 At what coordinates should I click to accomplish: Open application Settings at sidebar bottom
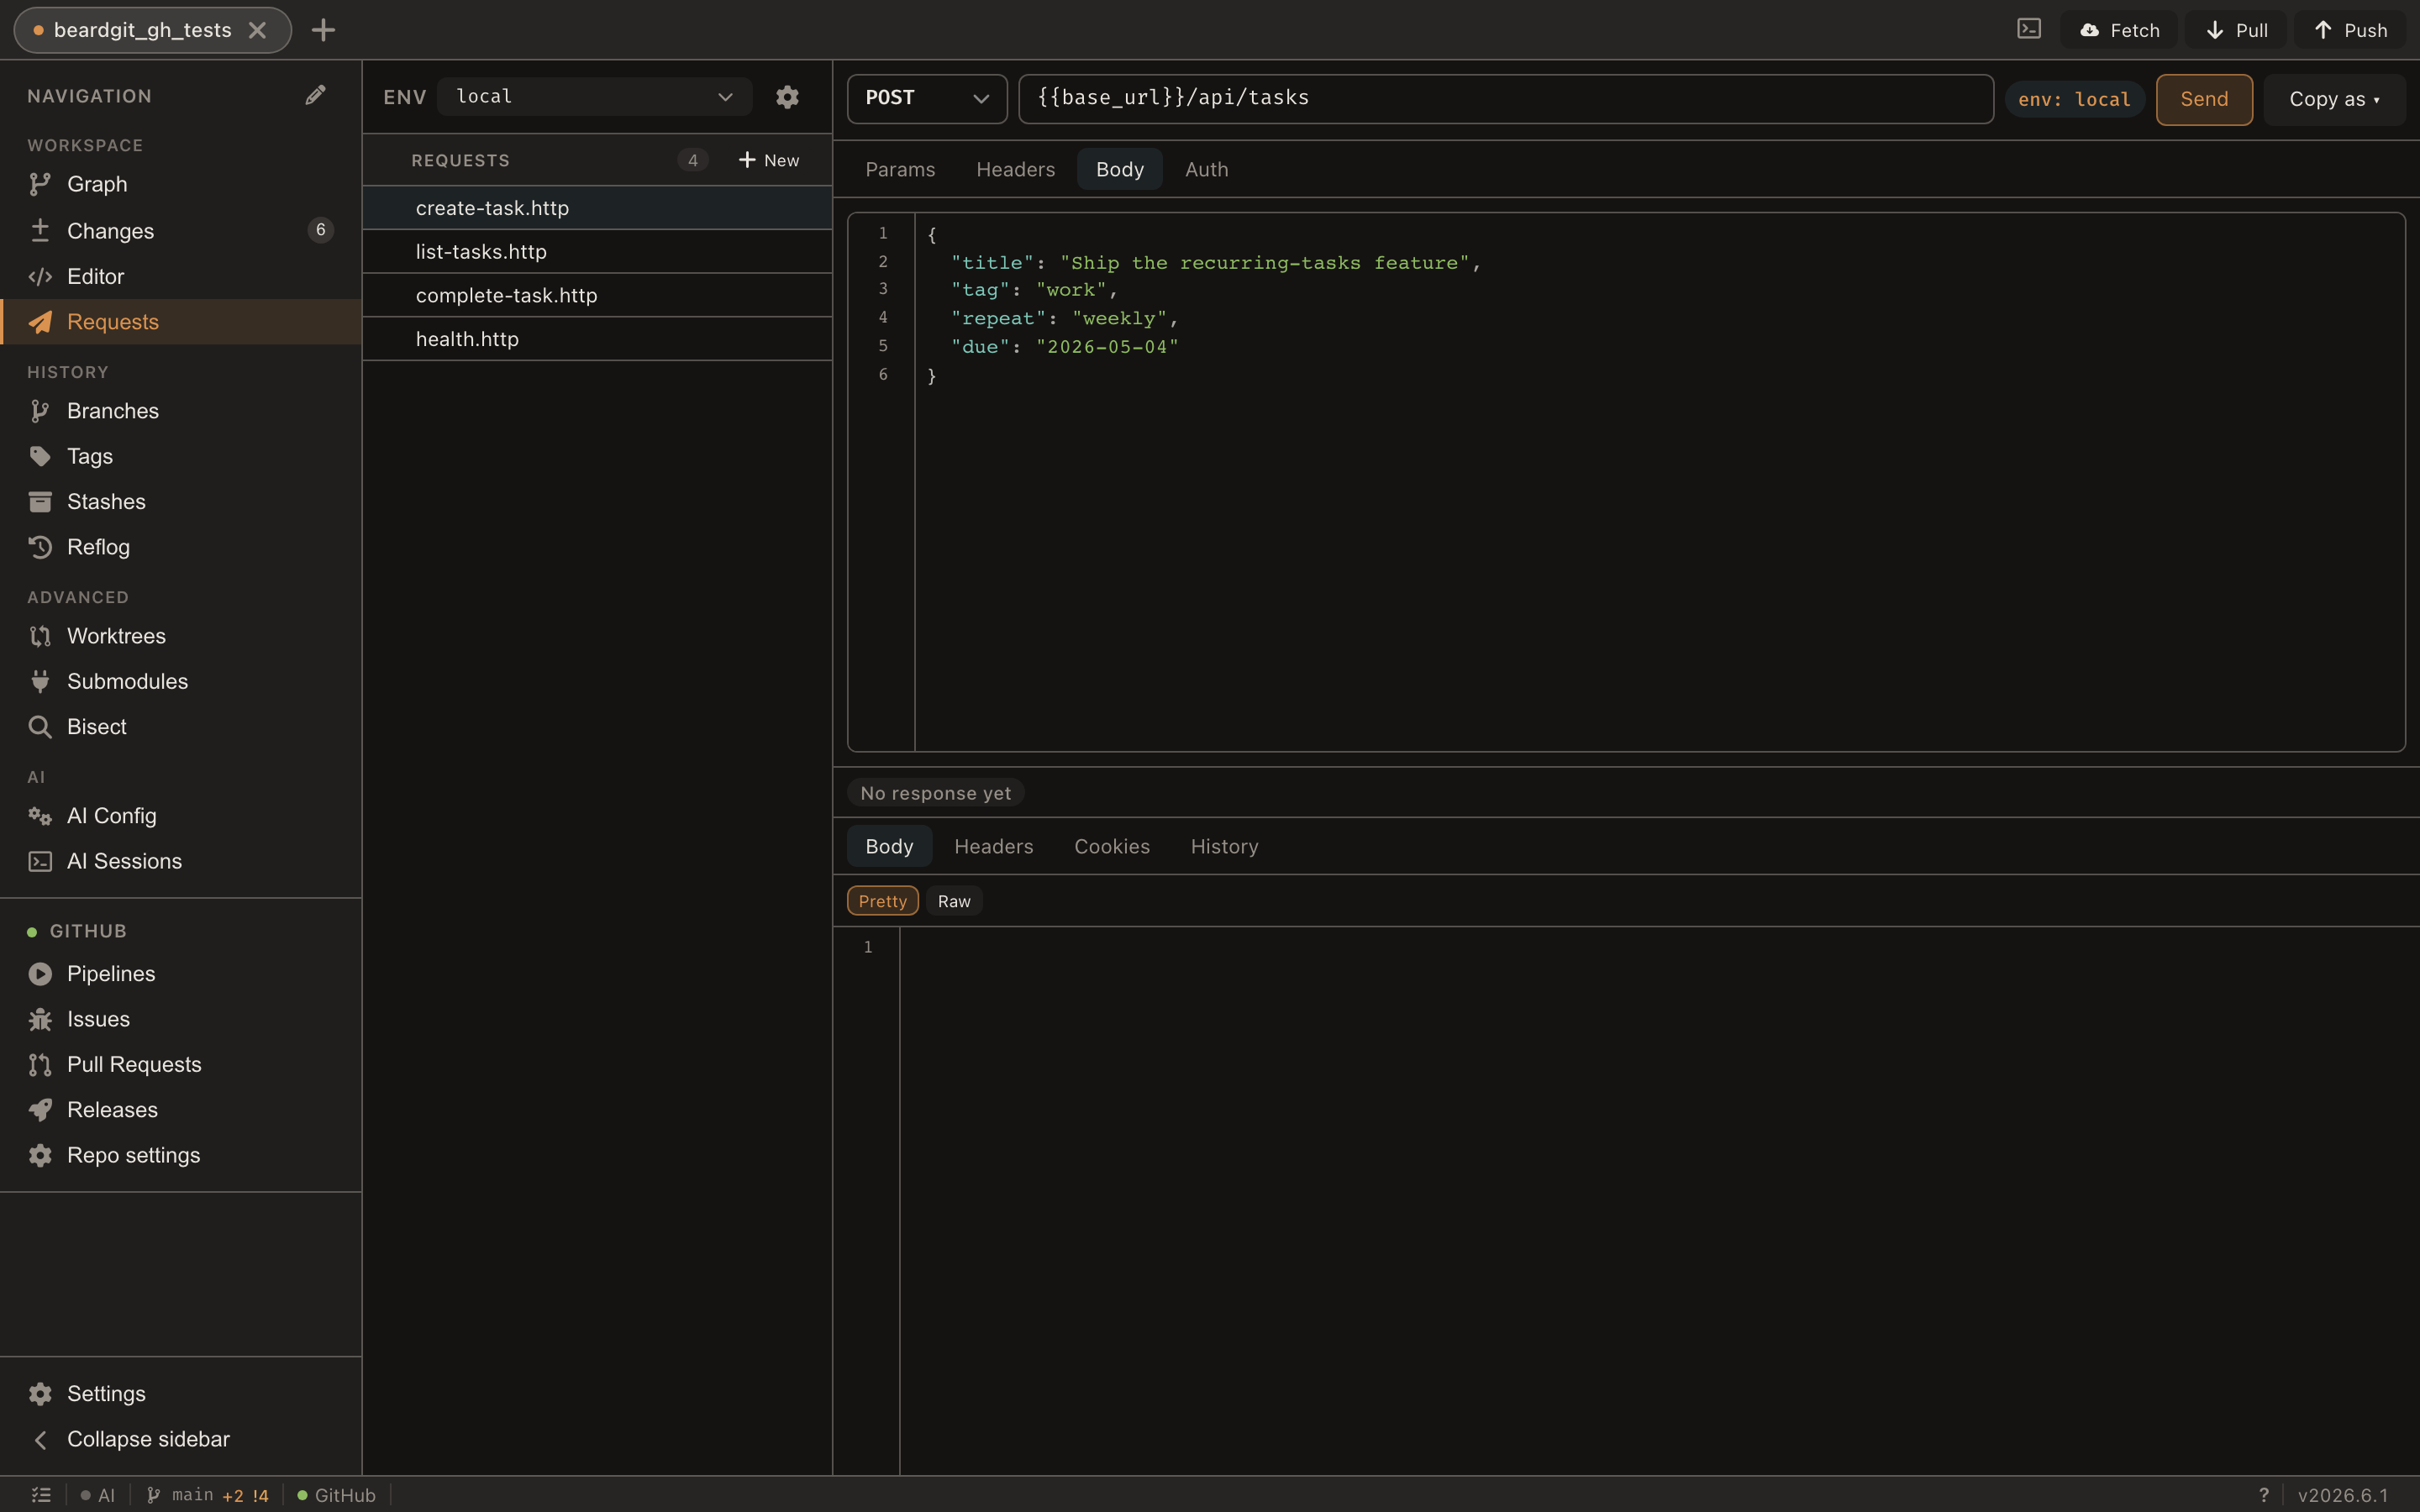pyautogui.click(x=180, y=1393)
